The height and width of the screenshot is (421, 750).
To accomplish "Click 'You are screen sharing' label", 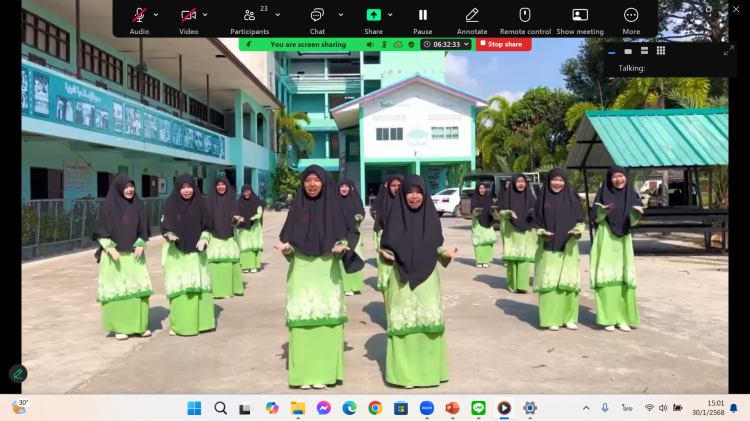I will point(308,44).
